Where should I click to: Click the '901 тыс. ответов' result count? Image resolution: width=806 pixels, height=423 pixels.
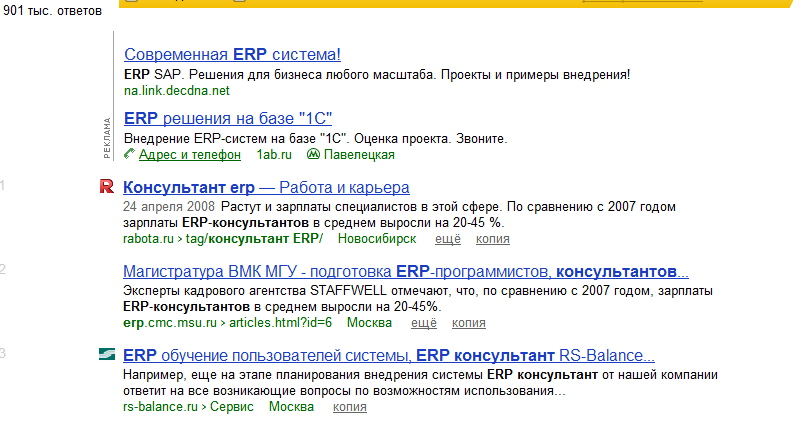pos(52,11)
